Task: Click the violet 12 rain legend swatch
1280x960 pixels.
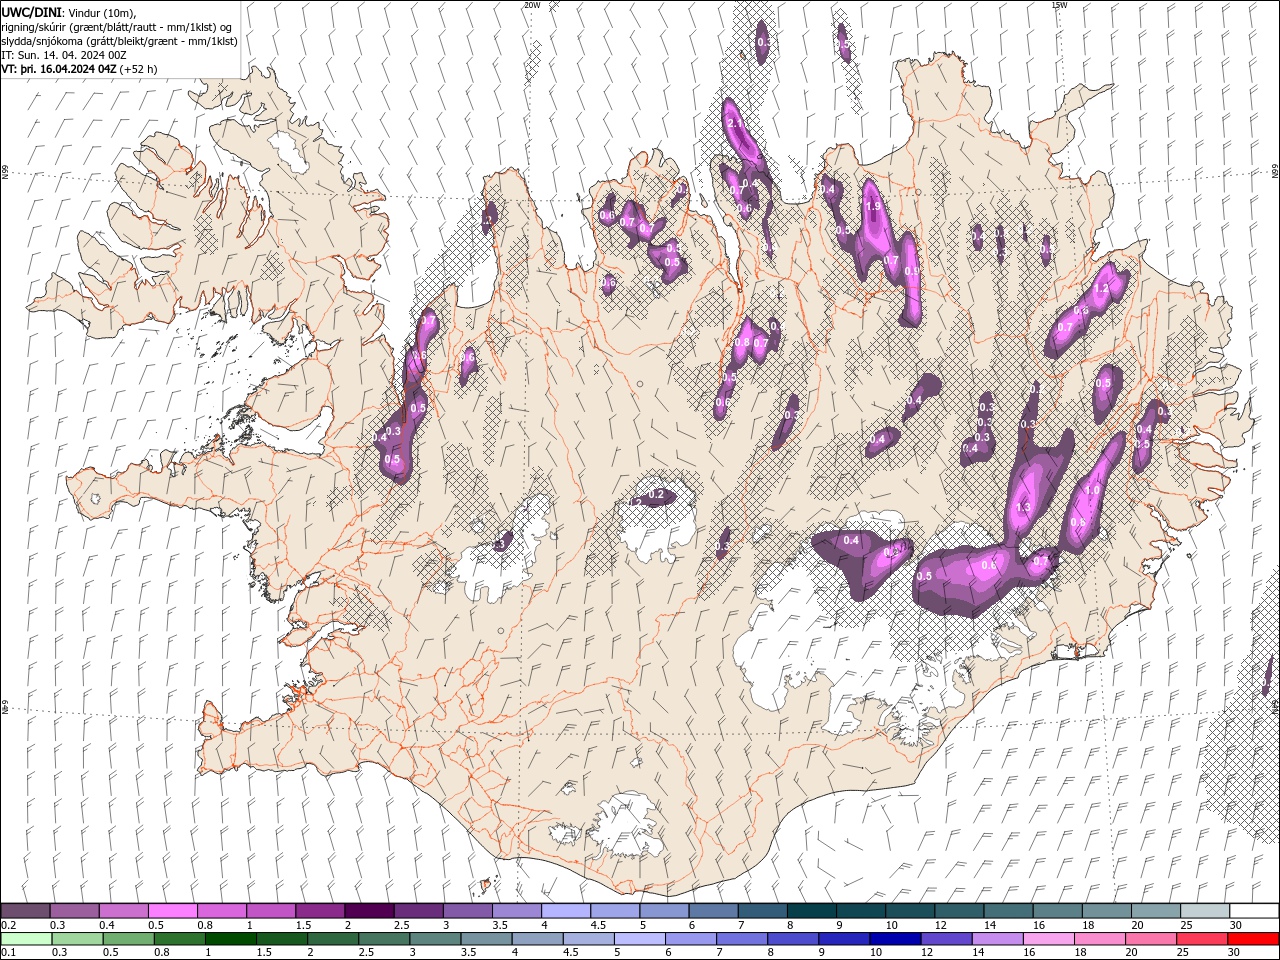Action: 946,939
